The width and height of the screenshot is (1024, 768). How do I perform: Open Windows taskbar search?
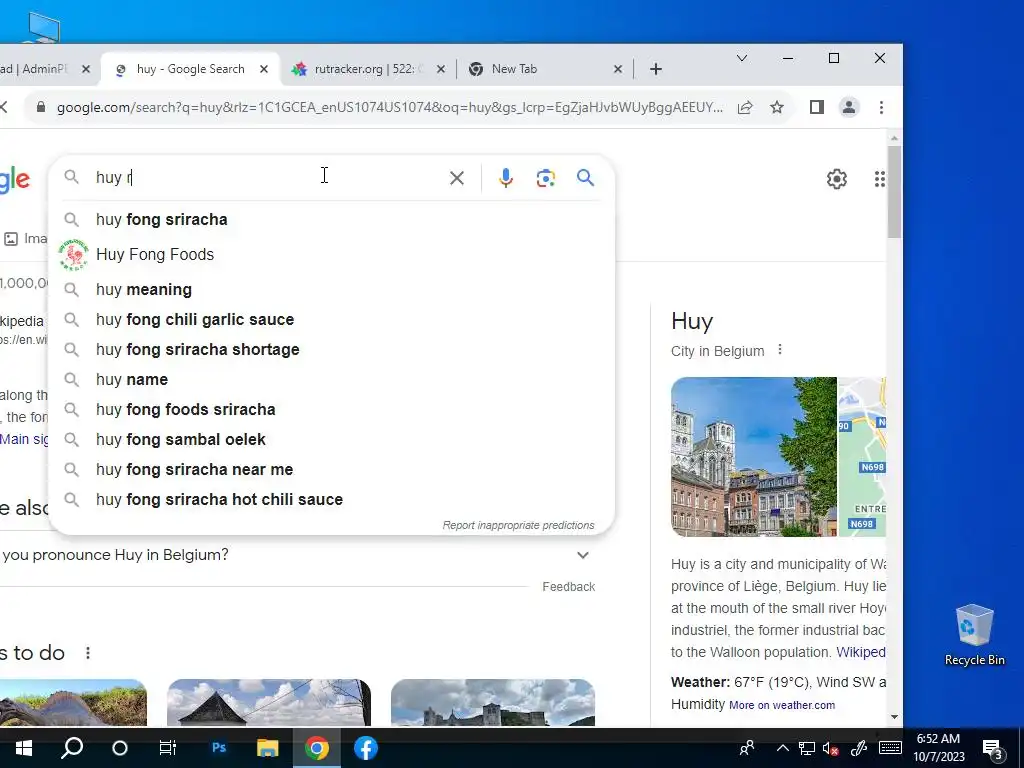tap(72, 748)
